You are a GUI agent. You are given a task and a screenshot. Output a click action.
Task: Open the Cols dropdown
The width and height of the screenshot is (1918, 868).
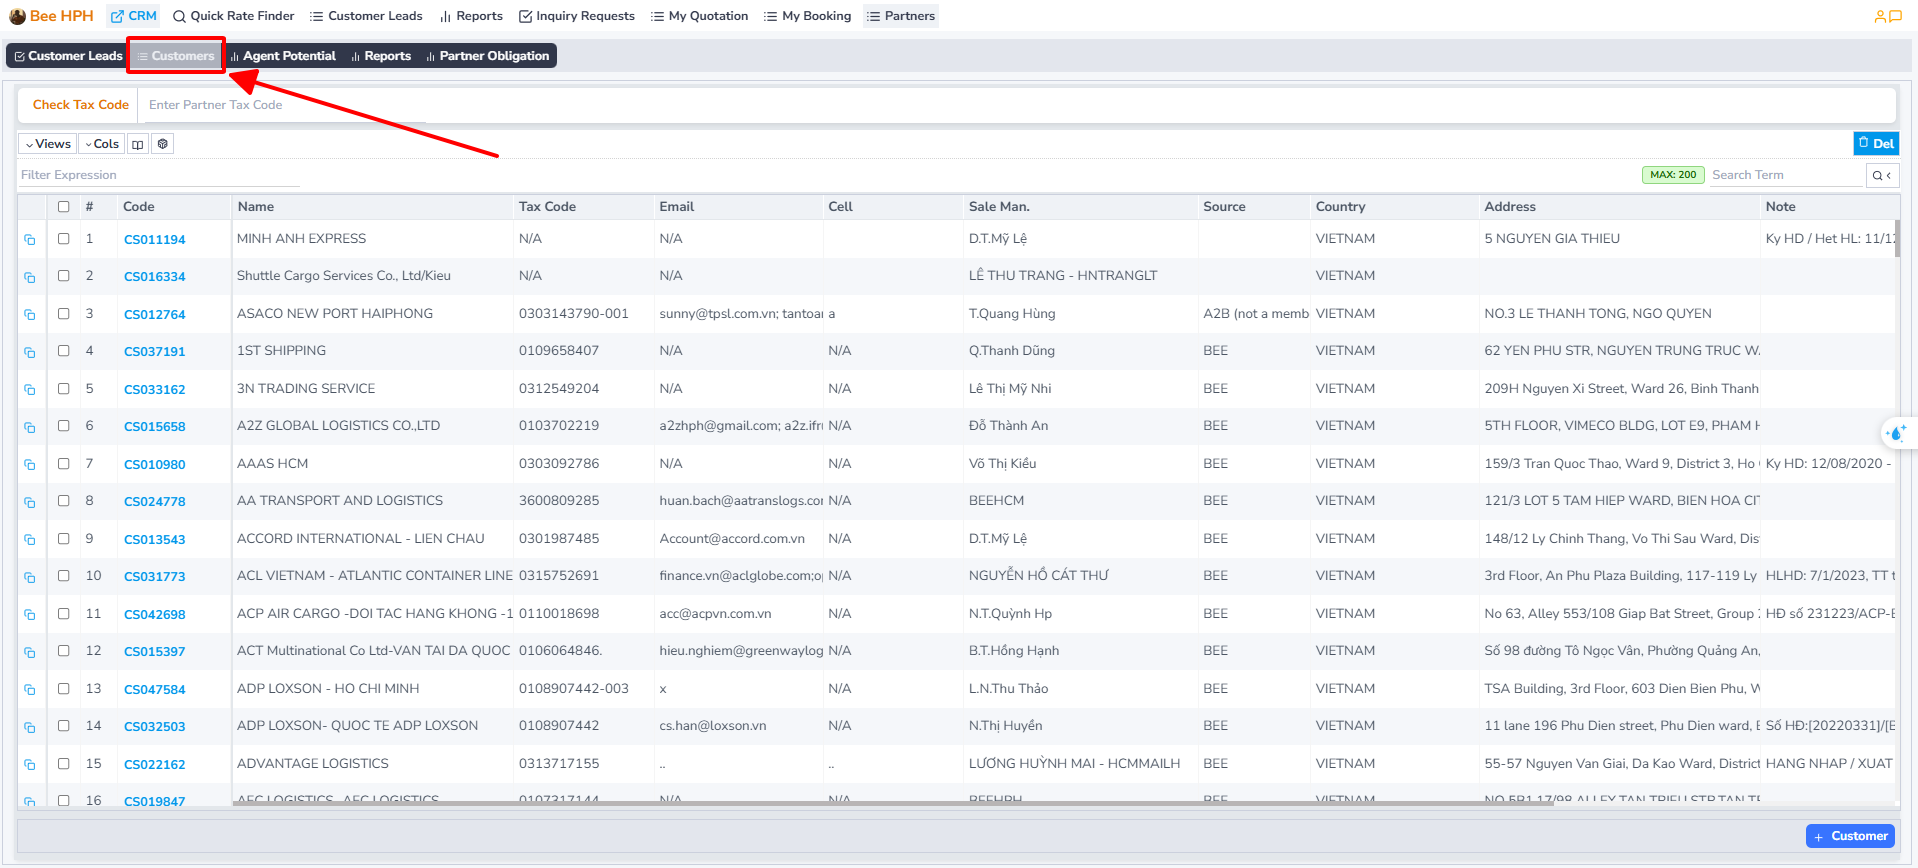pos(101,144)
